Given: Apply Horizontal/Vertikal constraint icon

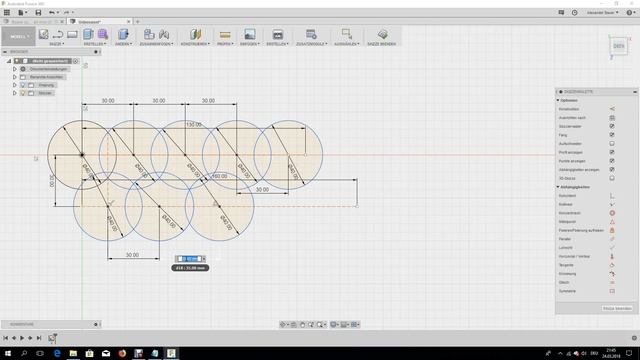Looking at the screenshot, I should coord(612,256).
